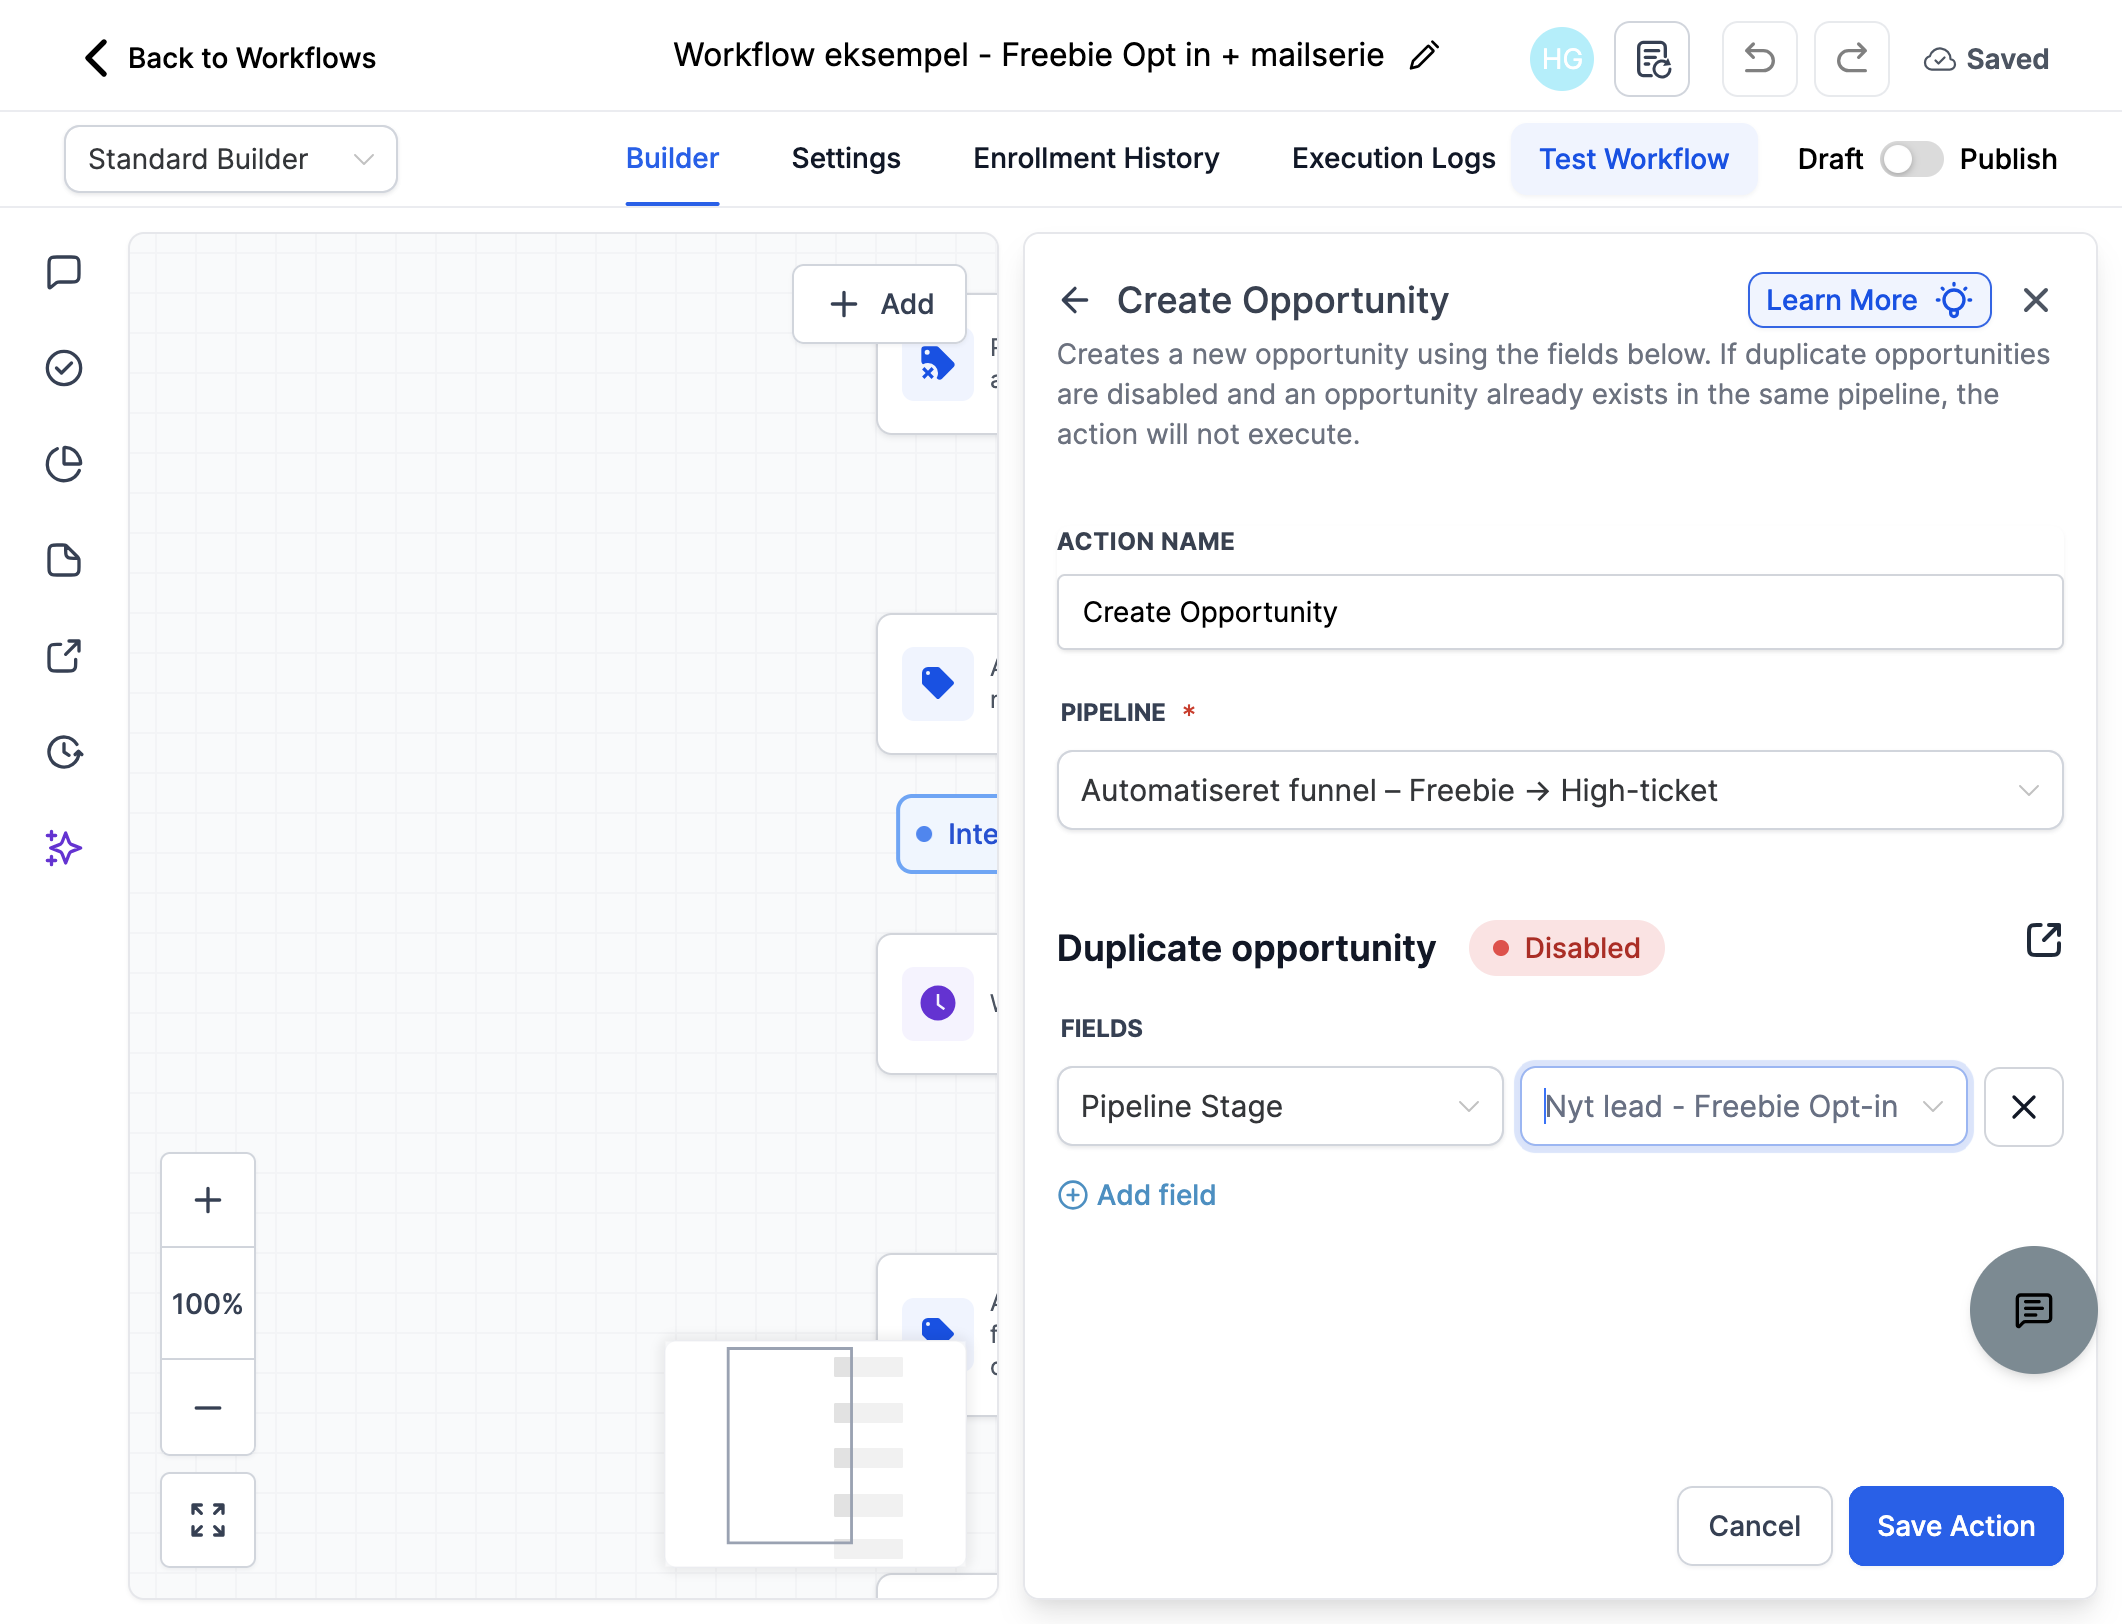Image resolution: width=2122 pixels, height=1624 pixels.
Task: Click the 100% zoom level label
Action: (x=208, y=1304)
